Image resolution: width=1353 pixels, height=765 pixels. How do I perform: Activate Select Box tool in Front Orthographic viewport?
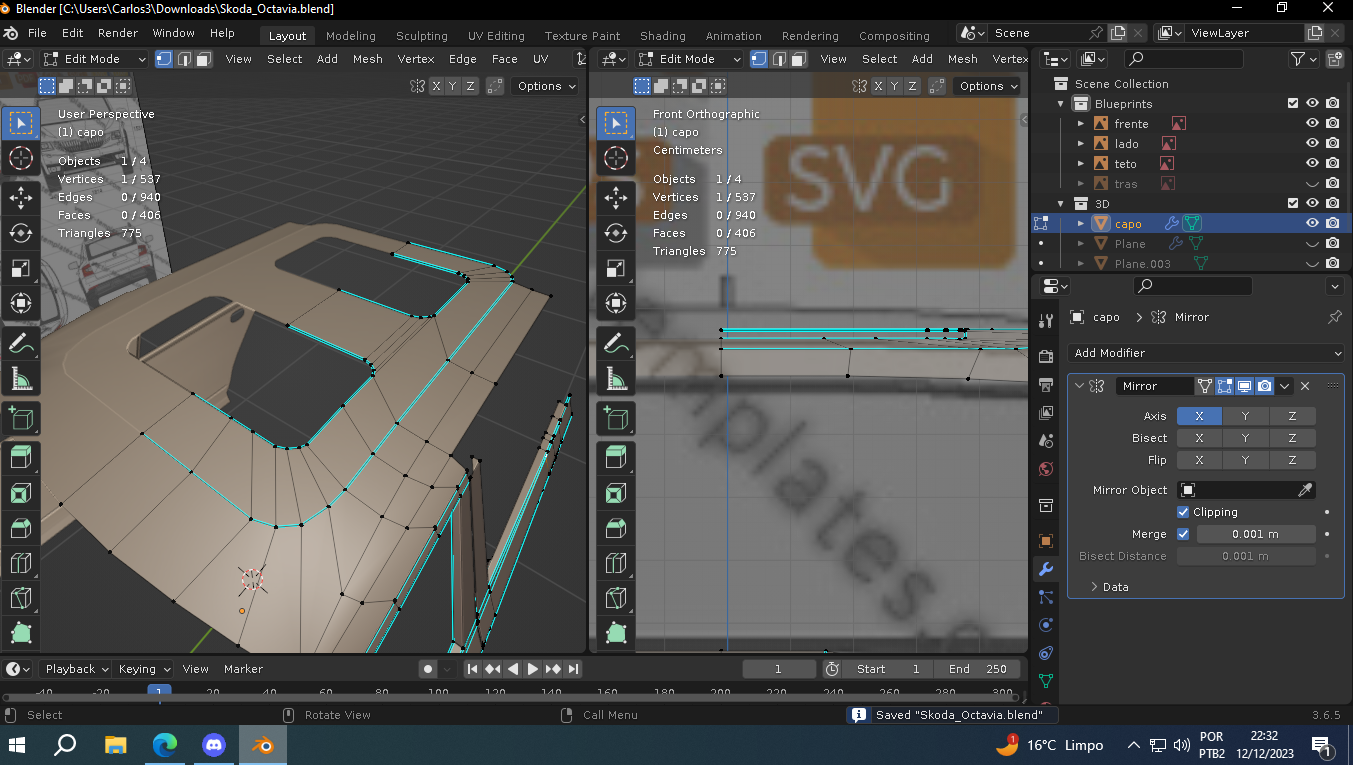click(616, 123)
